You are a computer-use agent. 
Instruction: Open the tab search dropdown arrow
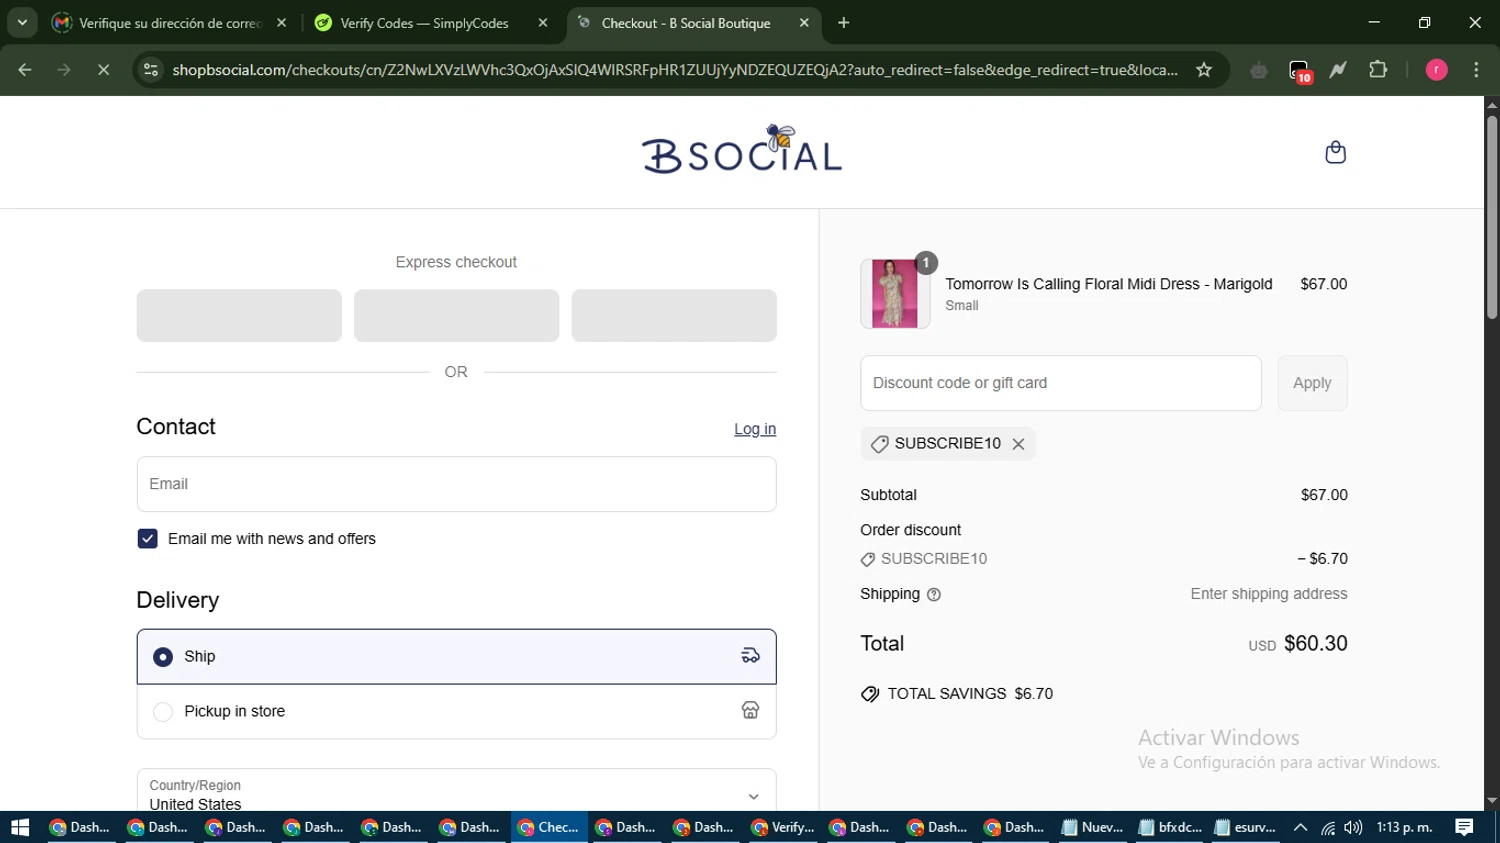[x=22, y=23]
